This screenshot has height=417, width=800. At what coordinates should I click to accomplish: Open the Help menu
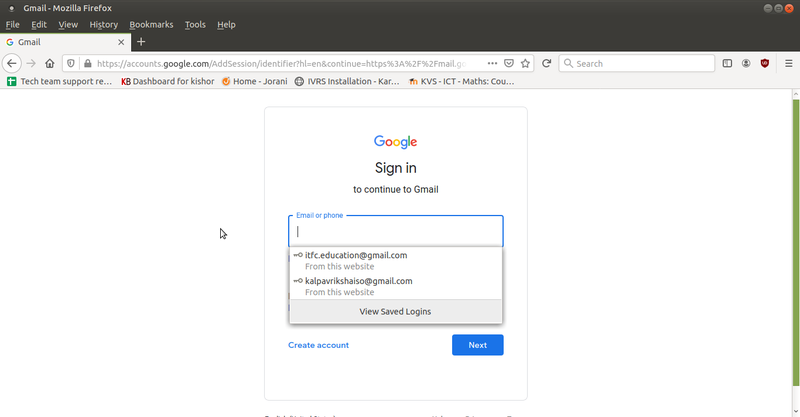(x=226, y=24)
